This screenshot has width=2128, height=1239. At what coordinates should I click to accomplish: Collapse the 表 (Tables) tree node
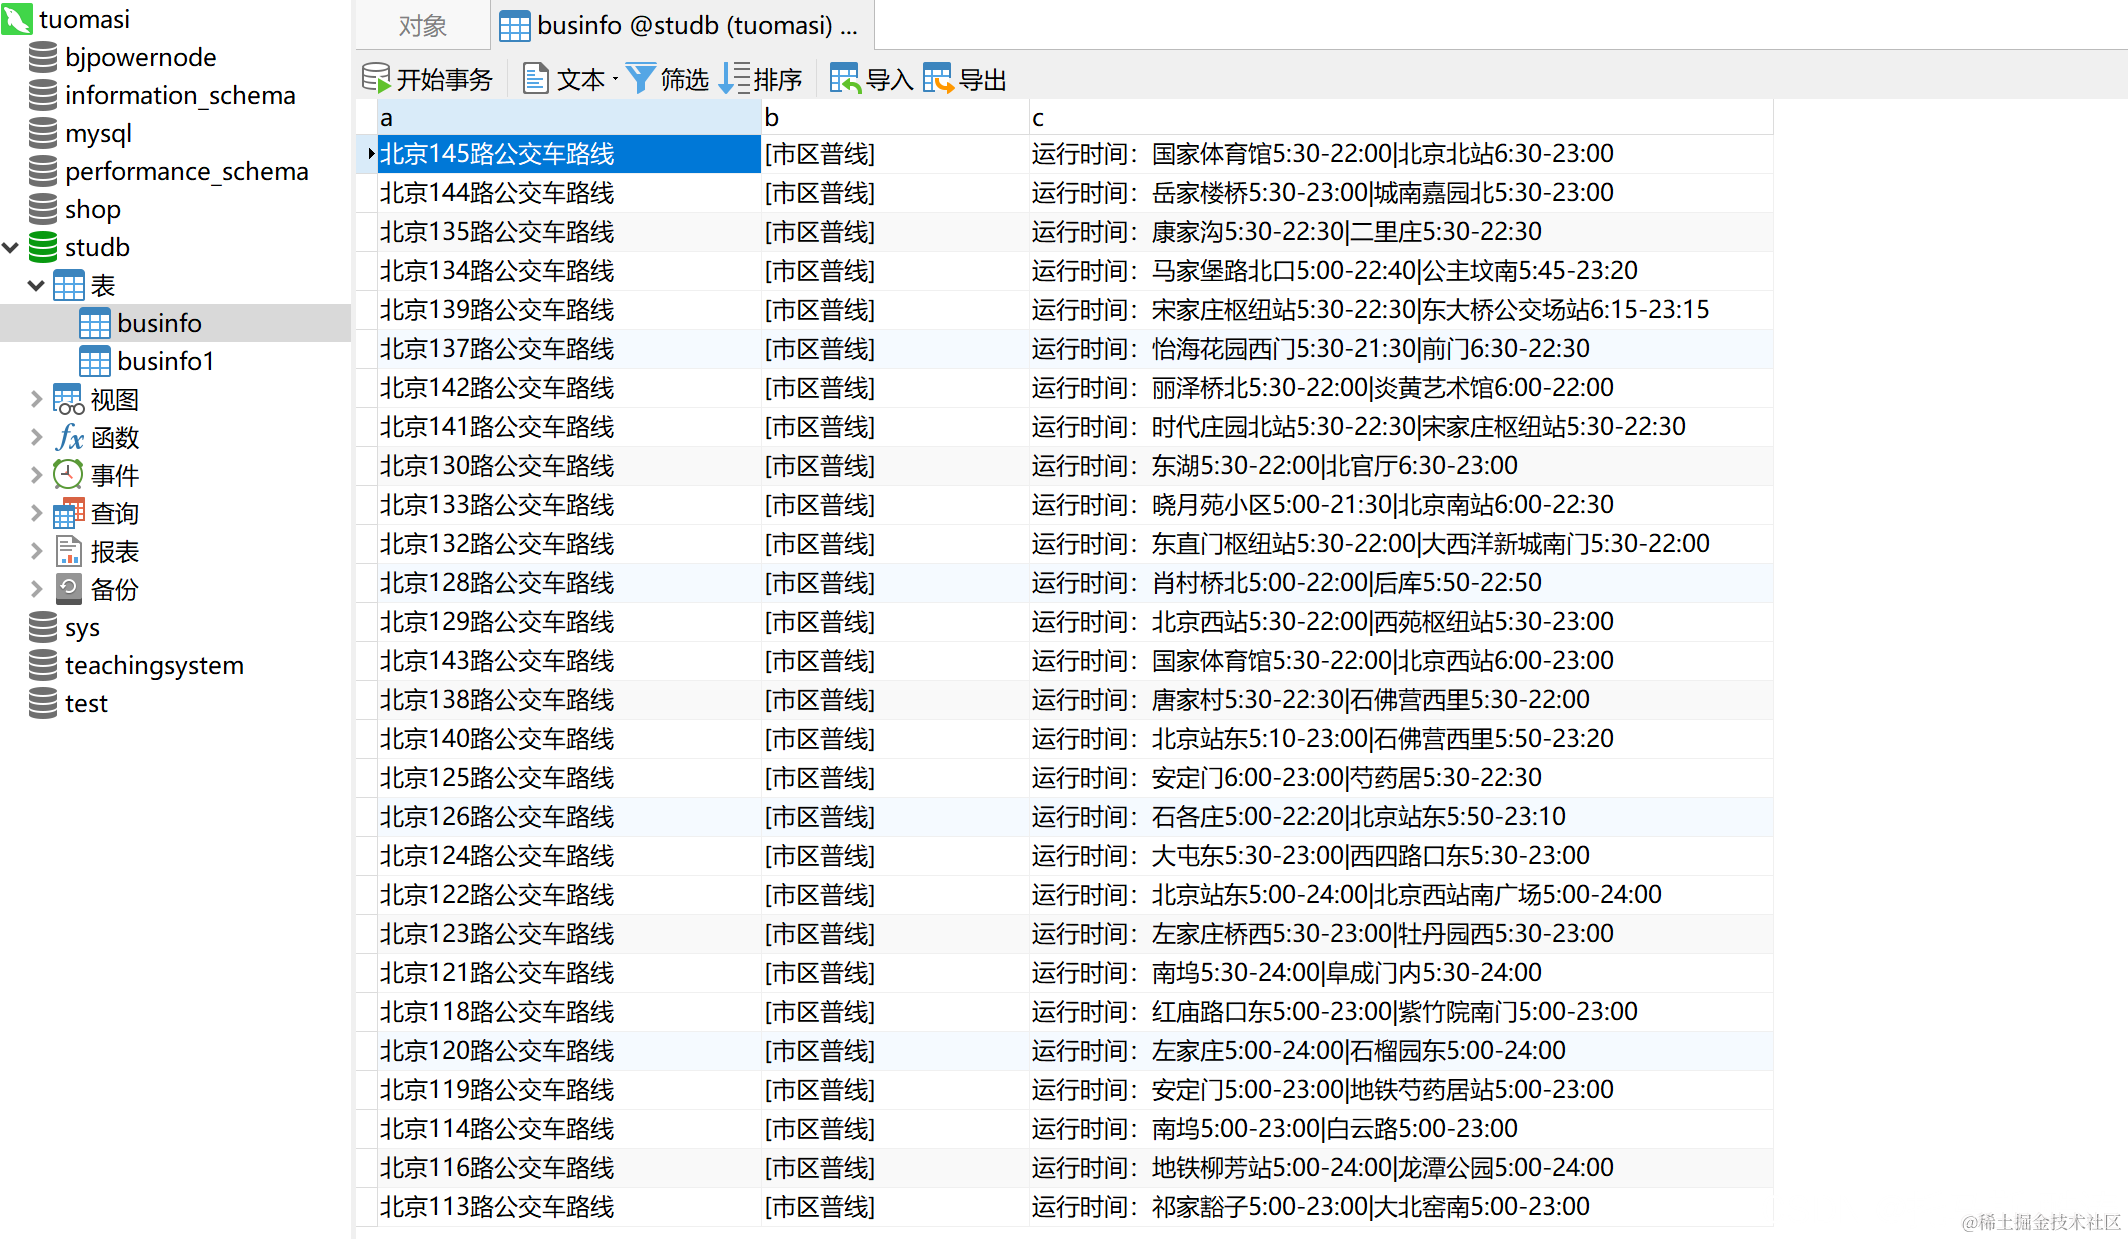(x=36, y=285)
